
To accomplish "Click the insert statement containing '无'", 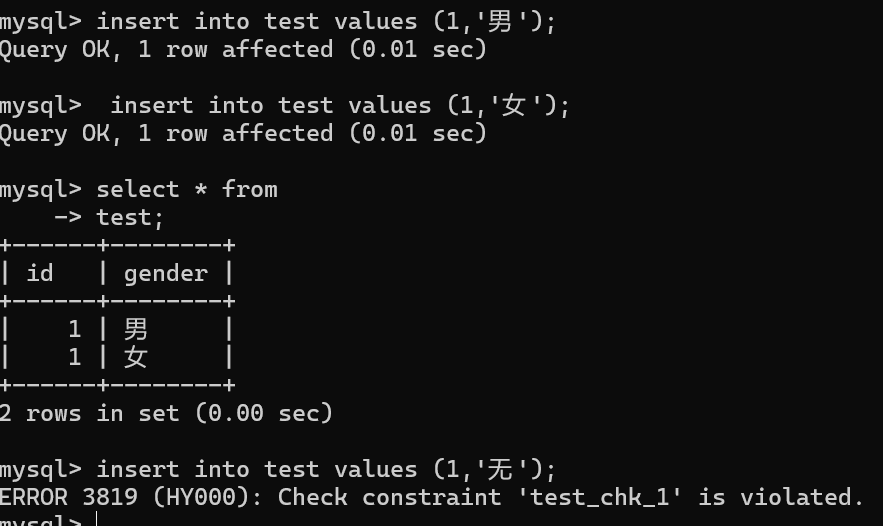I will pyautogui.click(x=326, y=469).
